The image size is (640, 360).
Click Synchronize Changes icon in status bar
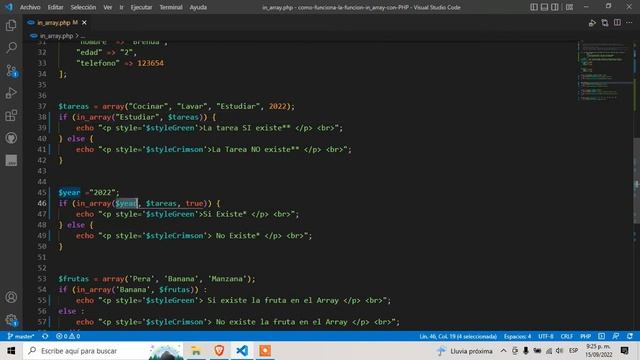[x=45, y=336]
